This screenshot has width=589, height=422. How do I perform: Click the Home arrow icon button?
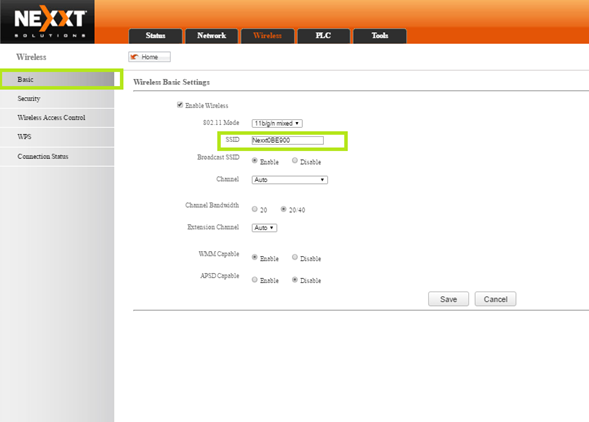pos(150,57)
